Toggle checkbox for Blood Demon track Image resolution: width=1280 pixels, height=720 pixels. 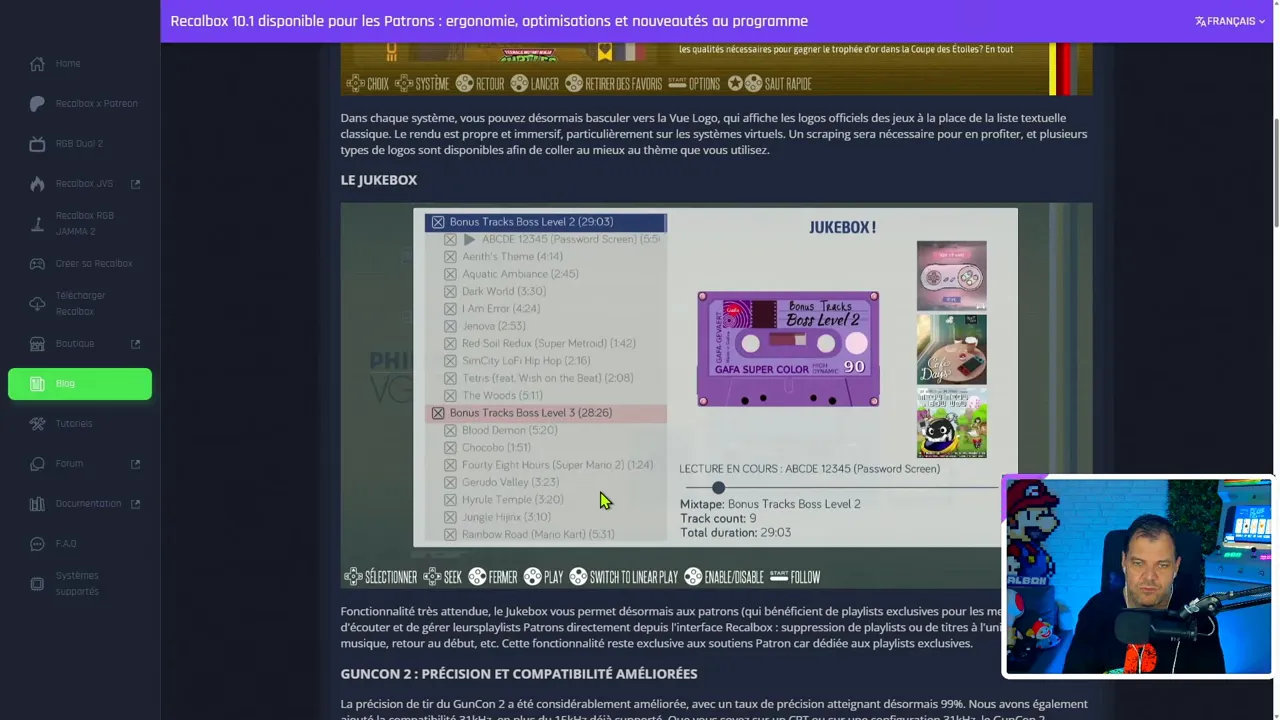tap(450, 430)
